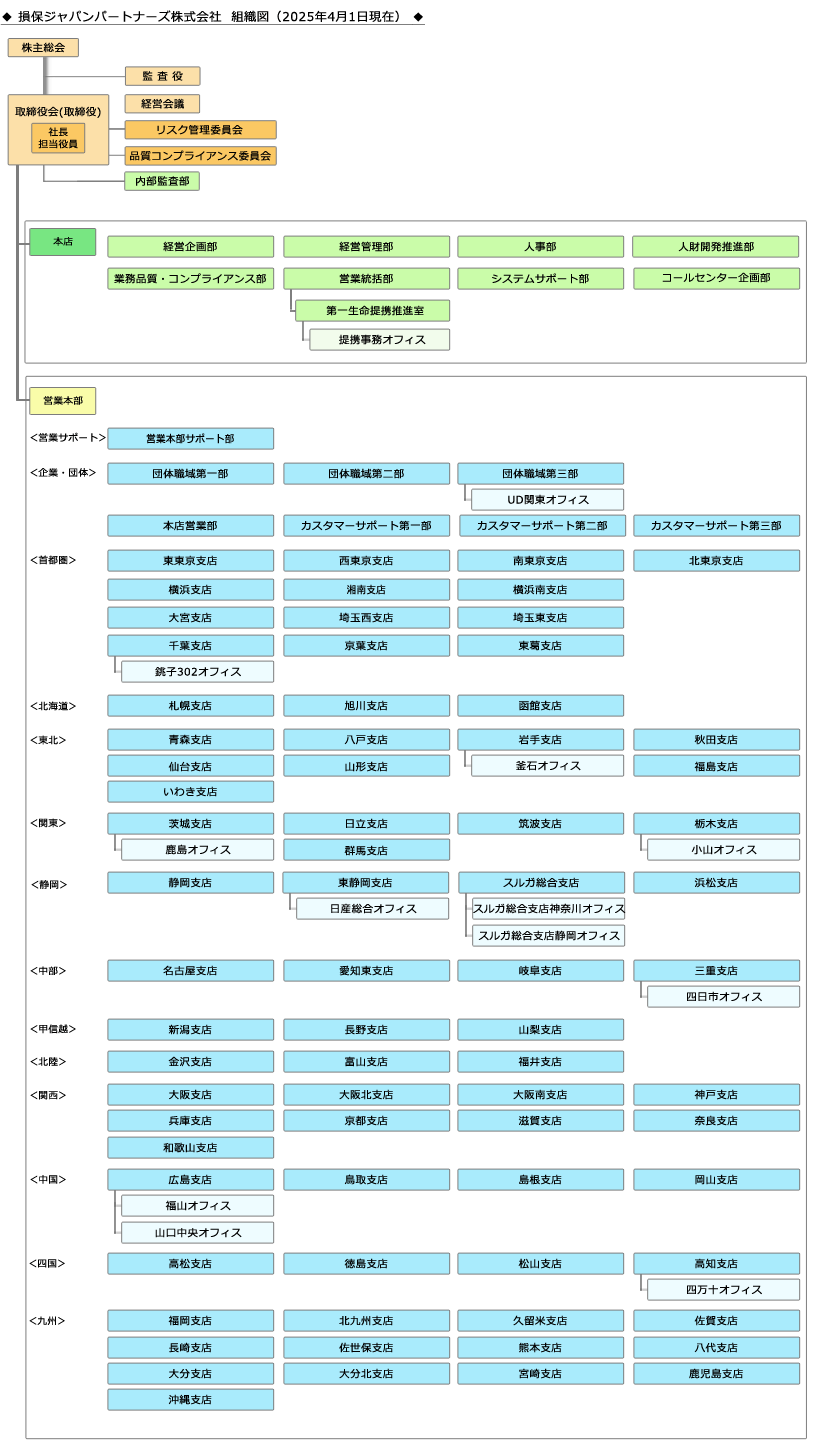Open the 福山オフィス box

click(x=198, y=1206)
